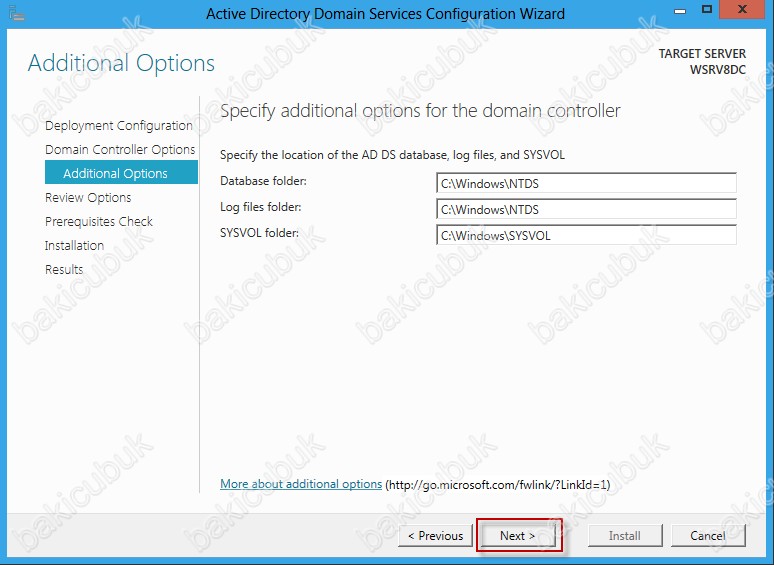Viewport: 774px width, 565px height.
Task: Open Domain Controller Options step
Action: [120, 150]
